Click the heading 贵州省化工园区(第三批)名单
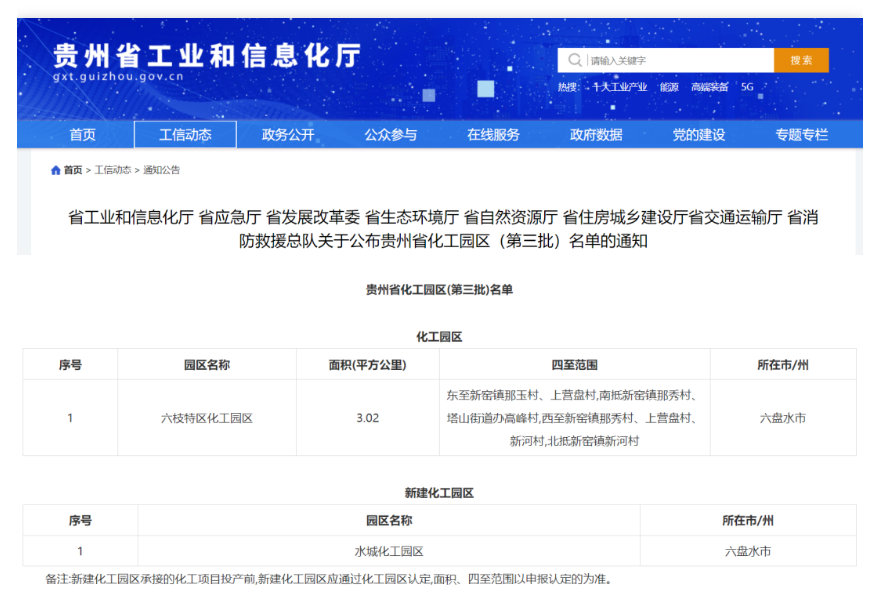The width and height of the screenshot is (877, 600). click(439, 290)
